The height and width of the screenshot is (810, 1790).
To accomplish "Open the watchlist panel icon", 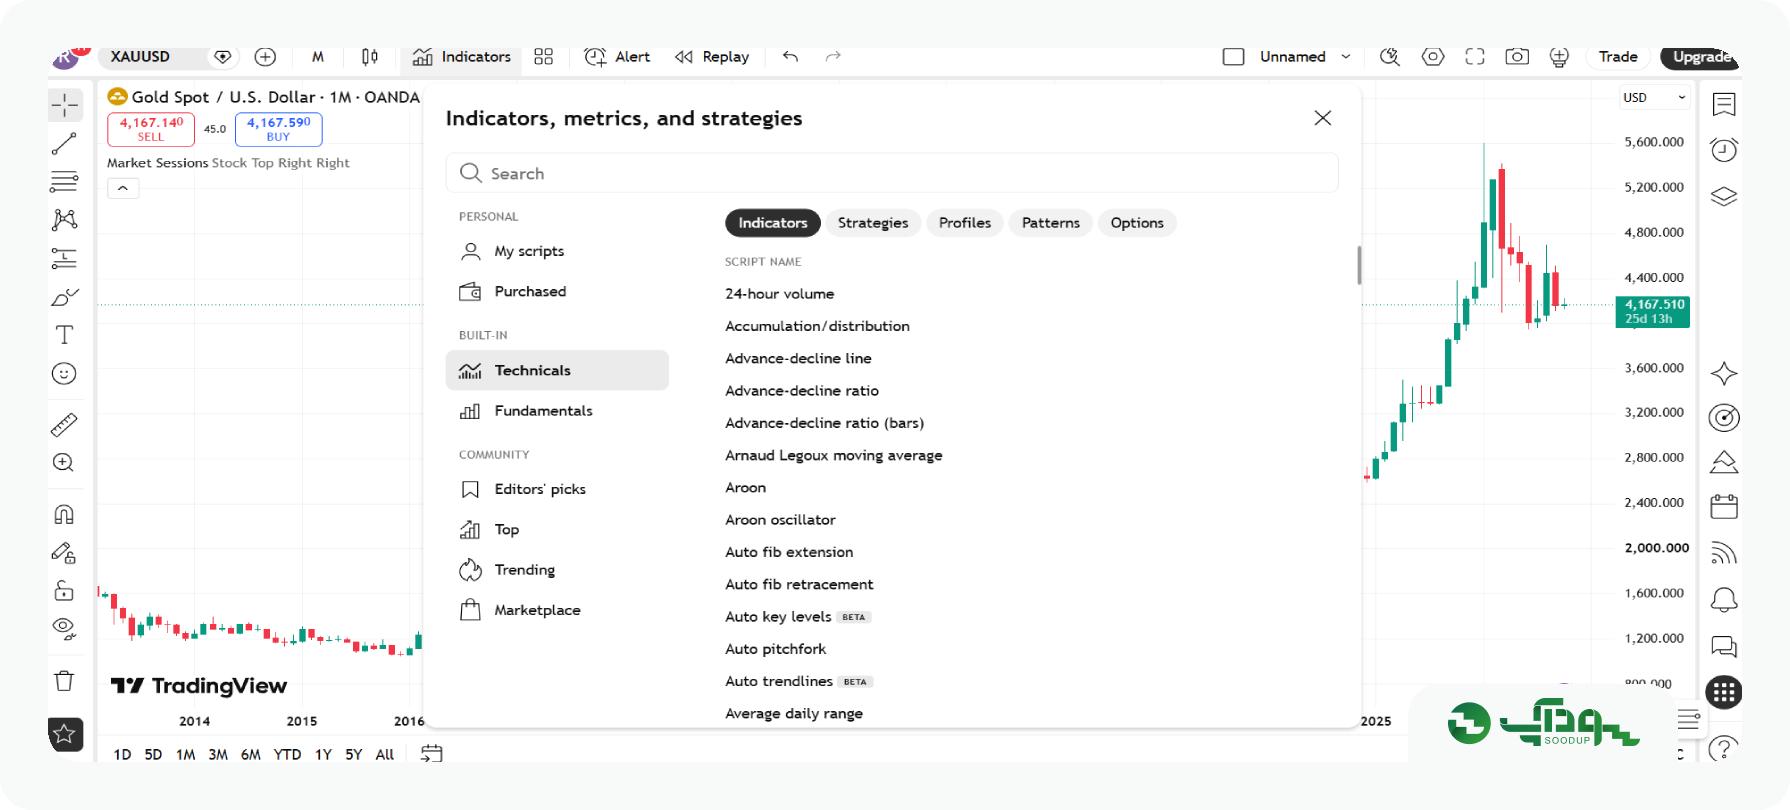I will click(1724, 104).
